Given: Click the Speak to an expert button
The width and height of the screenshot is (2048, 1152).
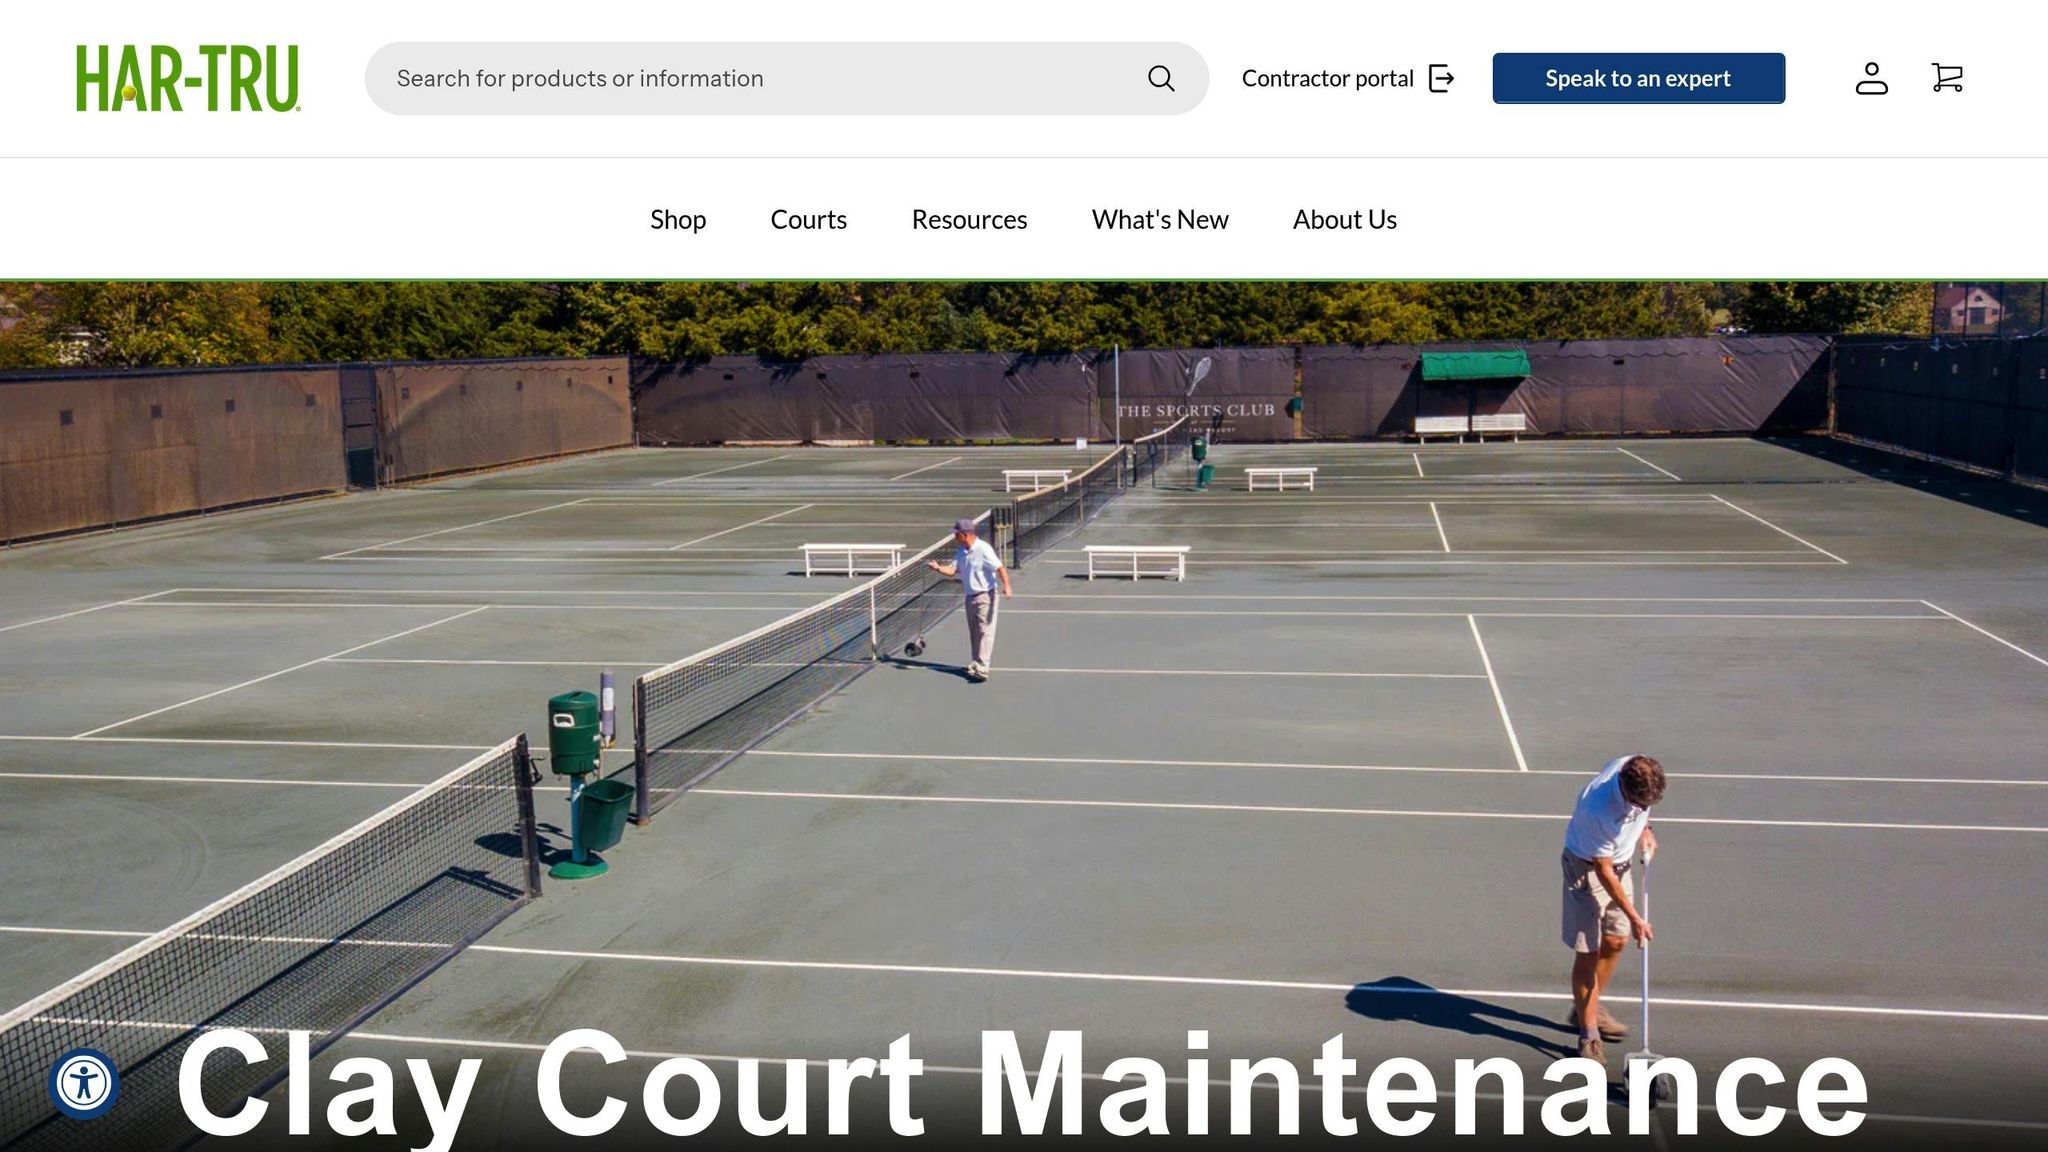Looking at the screenshot, I should 1638,78.
